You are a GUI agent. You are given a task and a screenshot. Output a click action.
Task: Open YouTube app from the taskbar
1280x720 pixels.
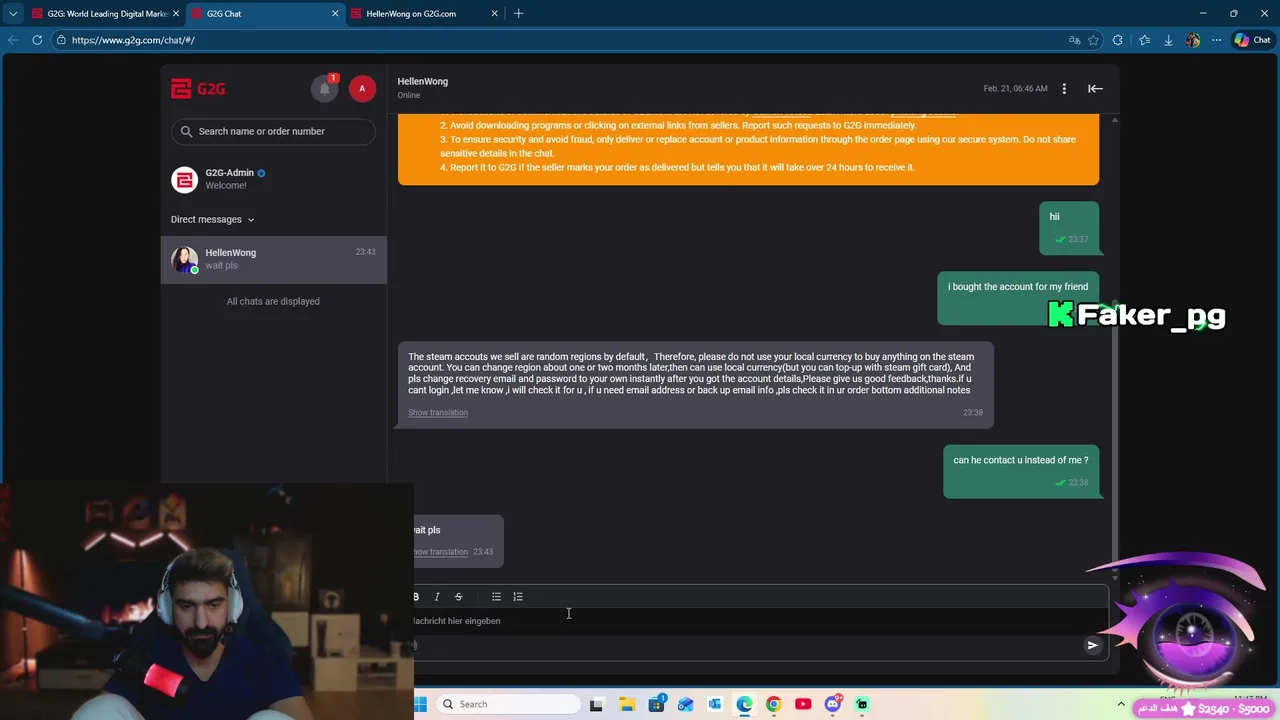(803, 704)
